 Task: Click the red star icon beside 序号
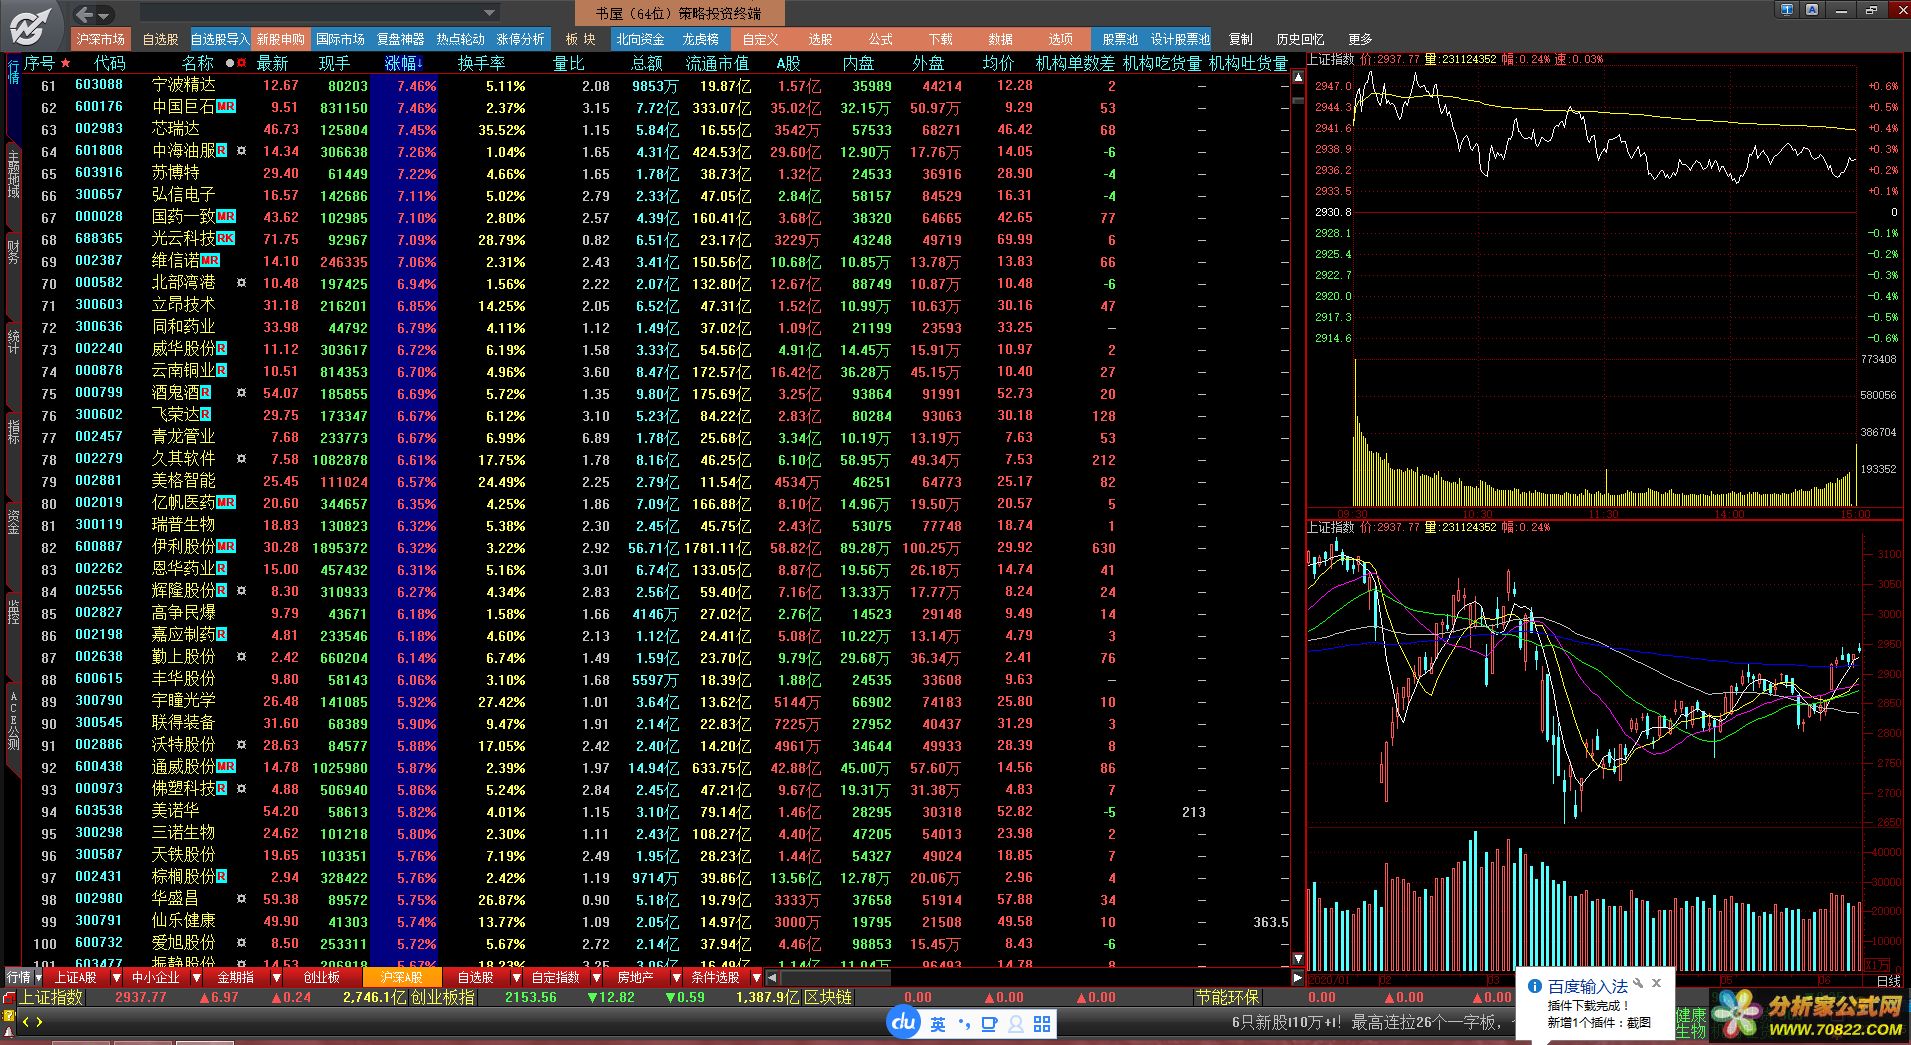coord(66,62)
